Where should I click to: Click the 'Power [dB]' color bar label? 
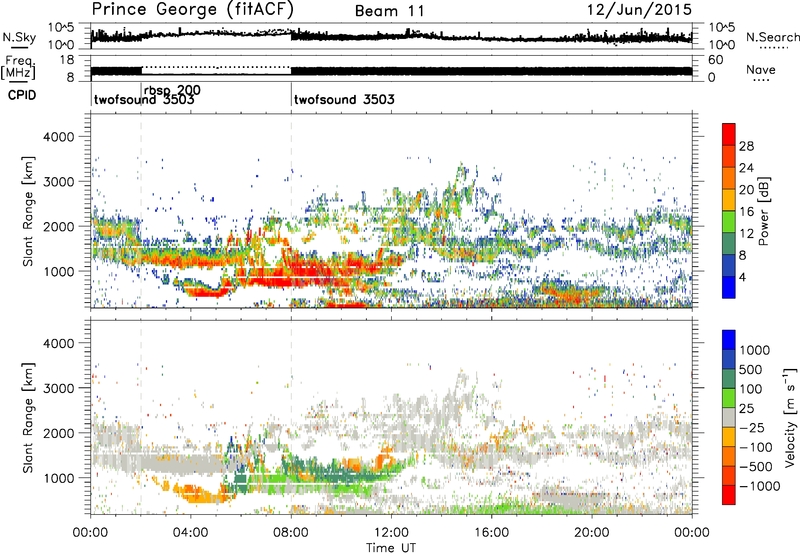point(763,211)
